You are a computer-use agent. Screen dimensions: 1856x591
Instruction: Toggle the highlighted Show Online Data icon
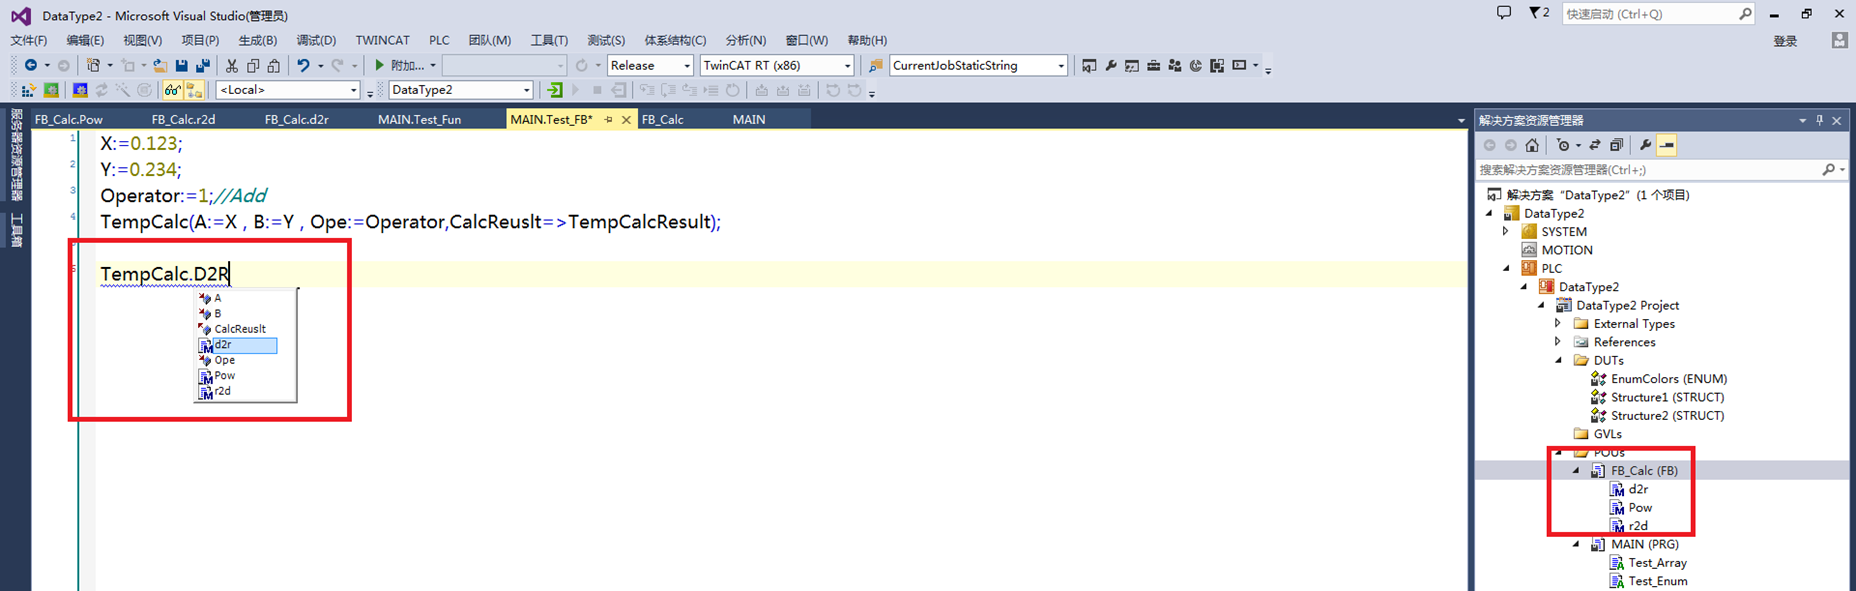tap(195, 90)
